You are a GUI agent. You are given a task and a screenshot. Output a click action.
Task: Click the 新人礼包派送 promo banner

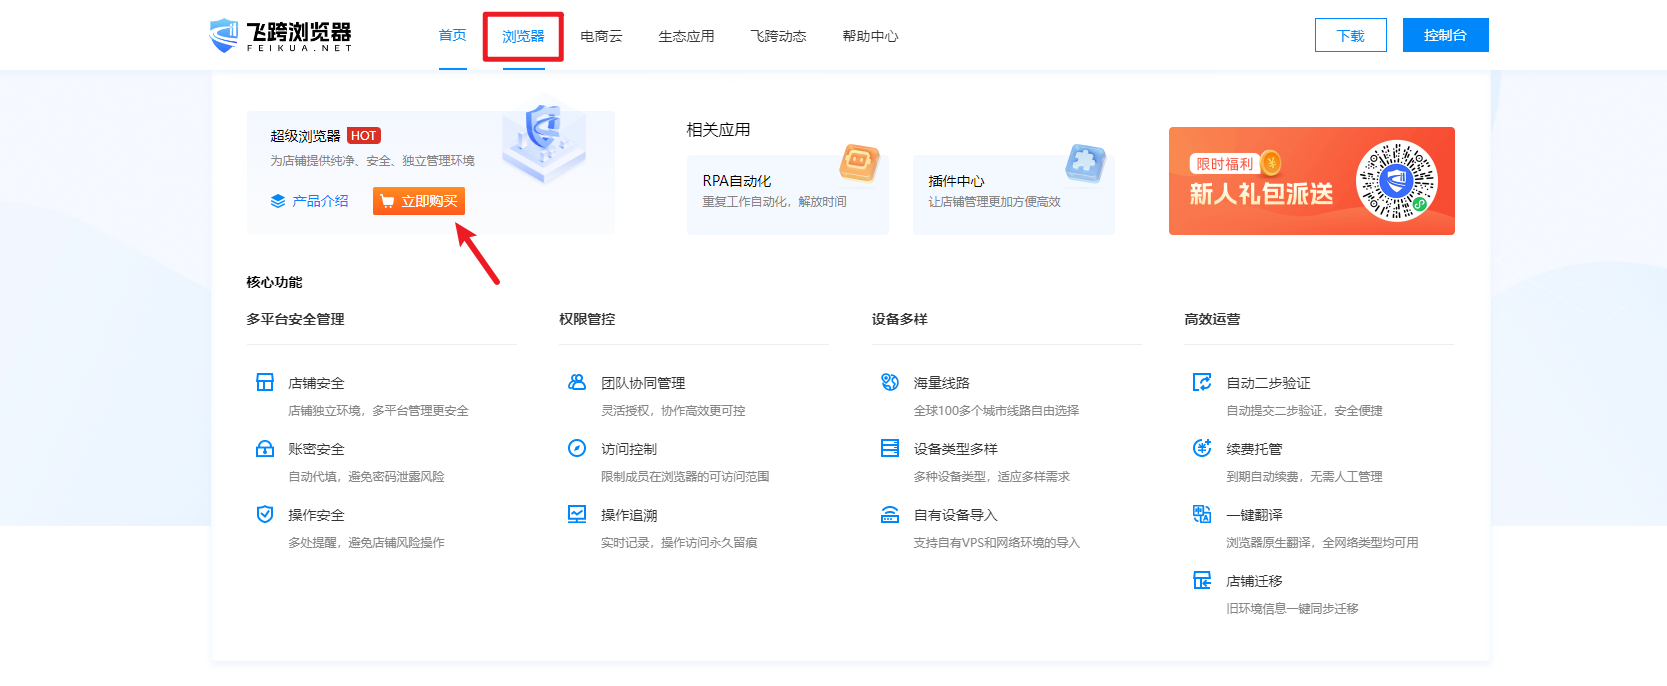tap(1311, 181)
